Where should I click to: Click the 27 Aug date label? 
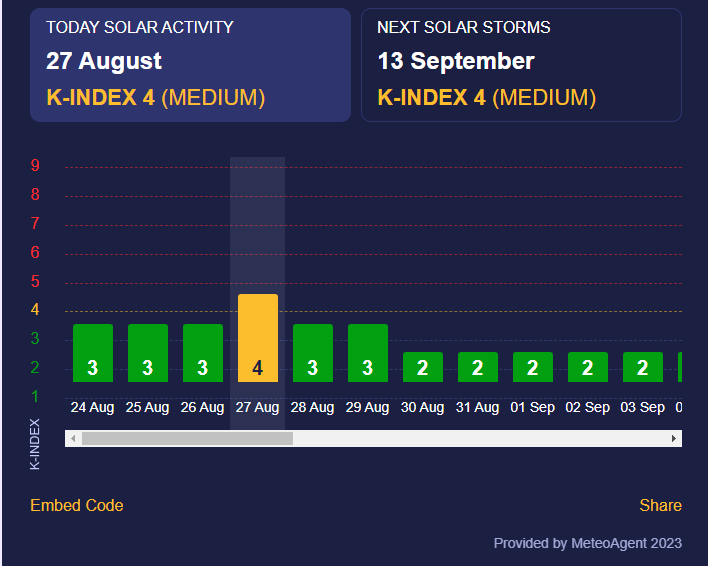(x=257, y=407)
